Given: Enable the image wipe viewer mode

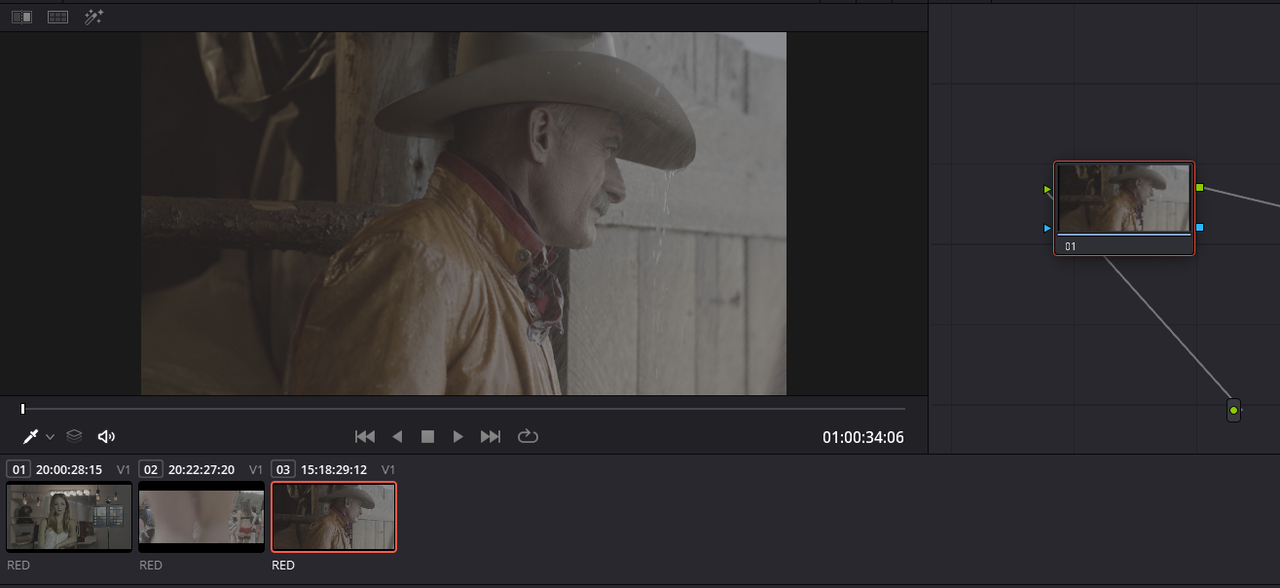Looking at the screenshot, I should coord(21,17).
